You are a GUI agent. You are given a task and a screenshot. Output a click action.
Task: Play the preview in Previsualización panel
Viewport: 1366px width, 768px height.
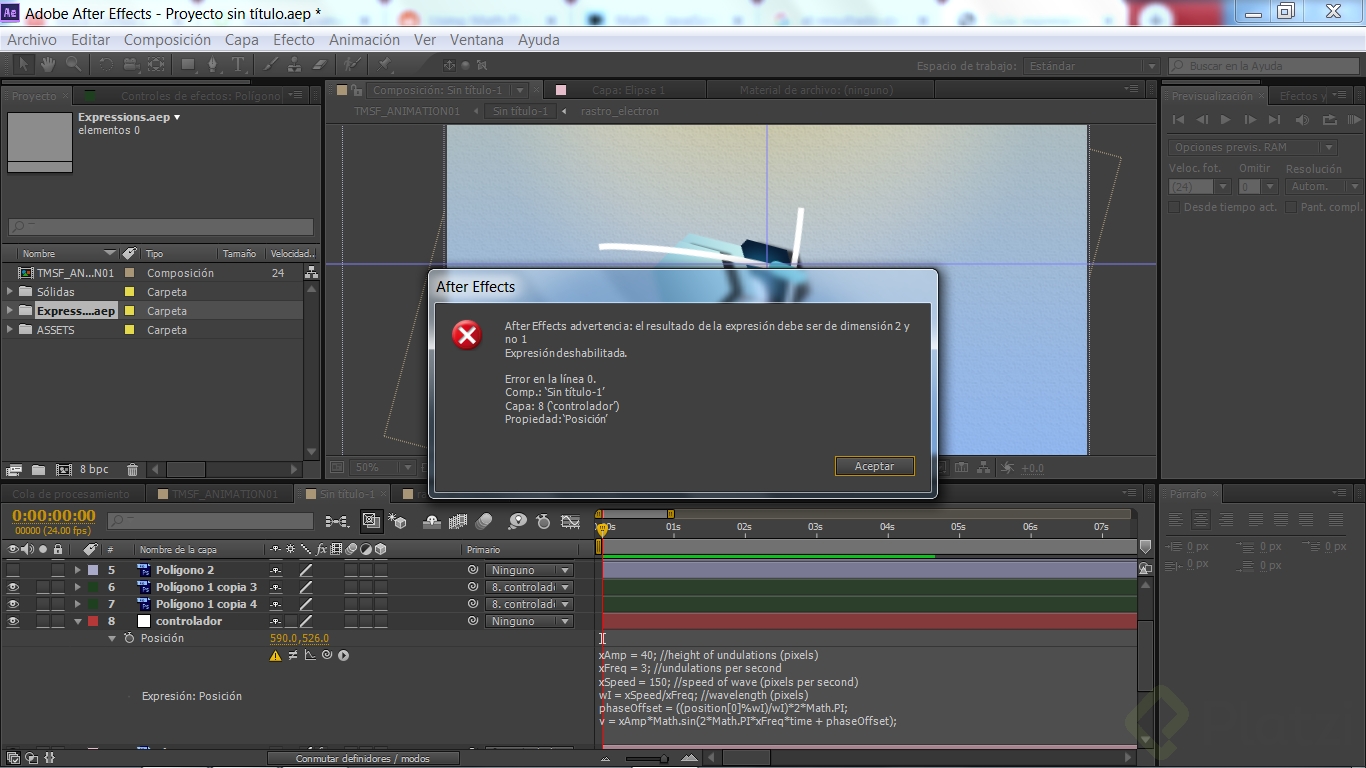click(x=1226, y=120)
